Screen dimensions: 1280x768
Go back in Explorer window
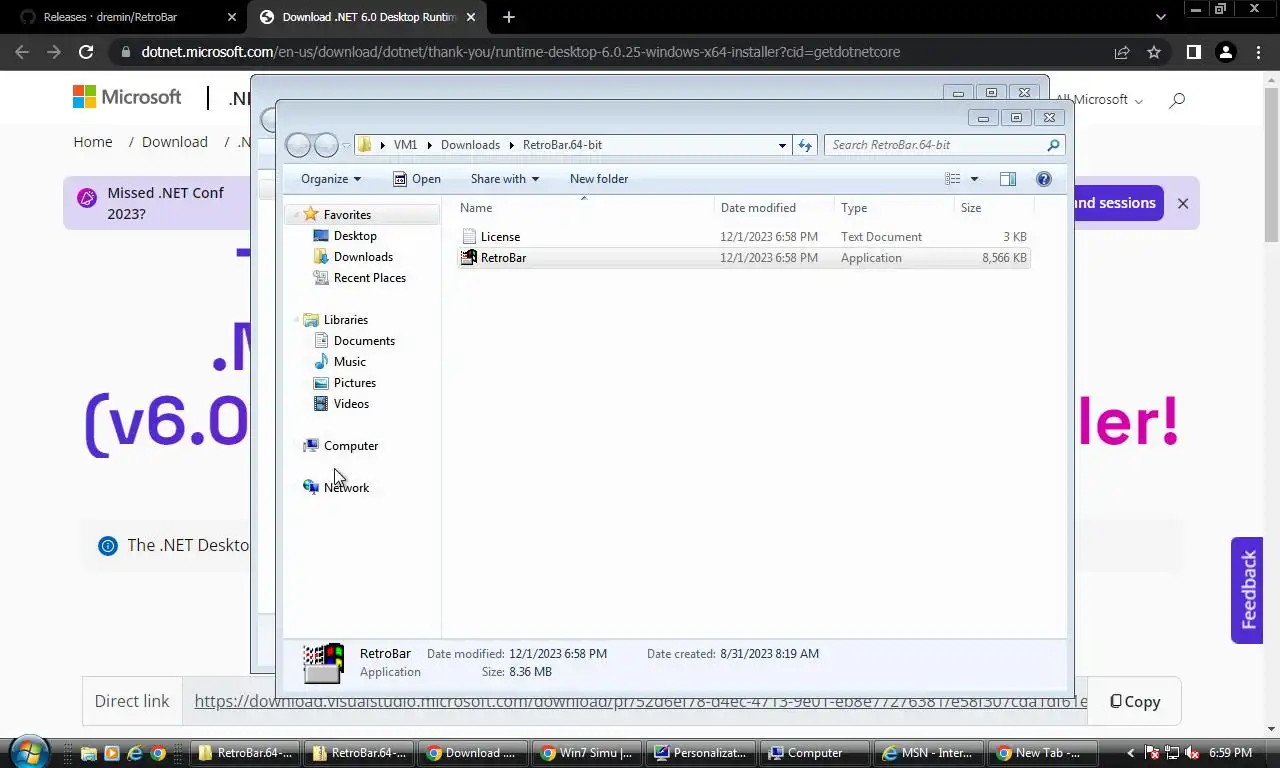coord(298,145)
